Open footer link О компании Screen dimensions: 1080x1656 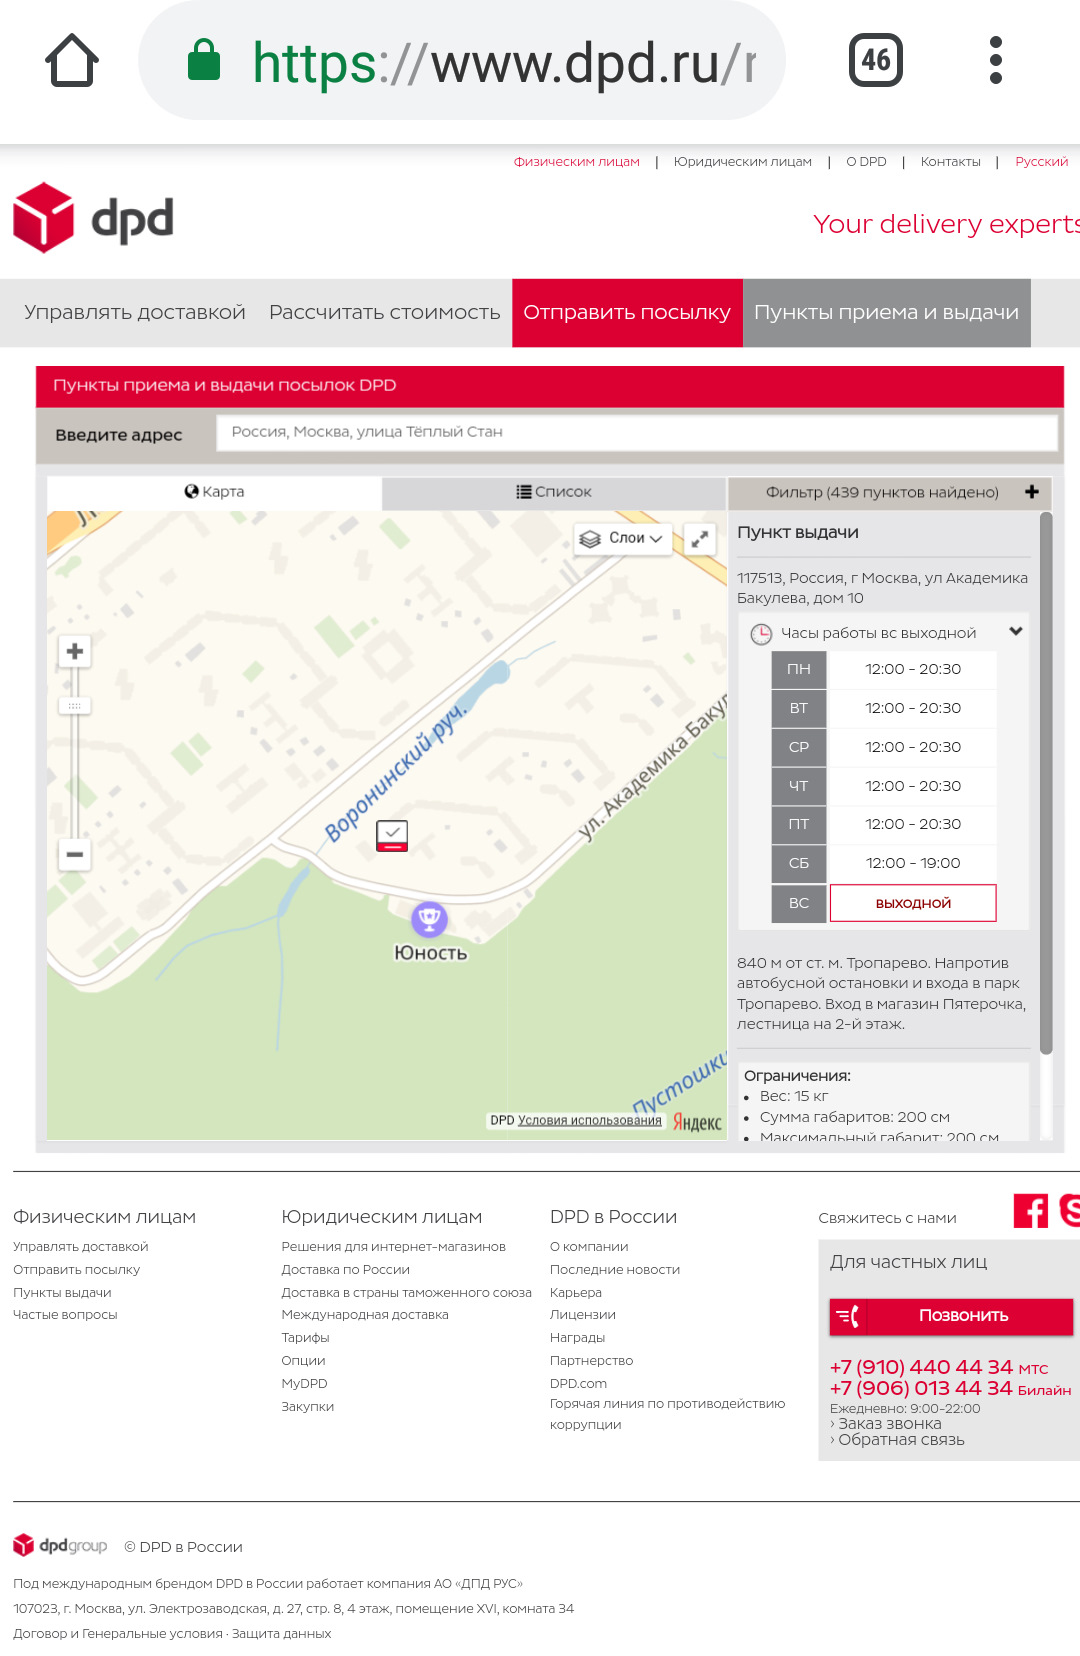click(x=589, y=1247)
